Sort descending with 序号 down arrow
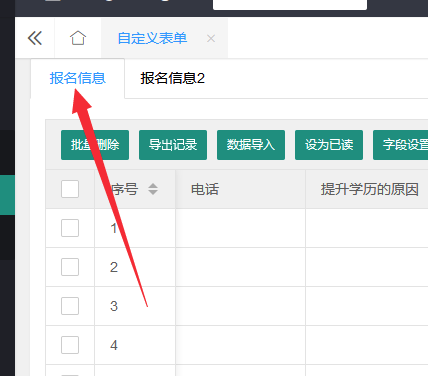This screenshot has height=376, width=428. tap(153, 193)
